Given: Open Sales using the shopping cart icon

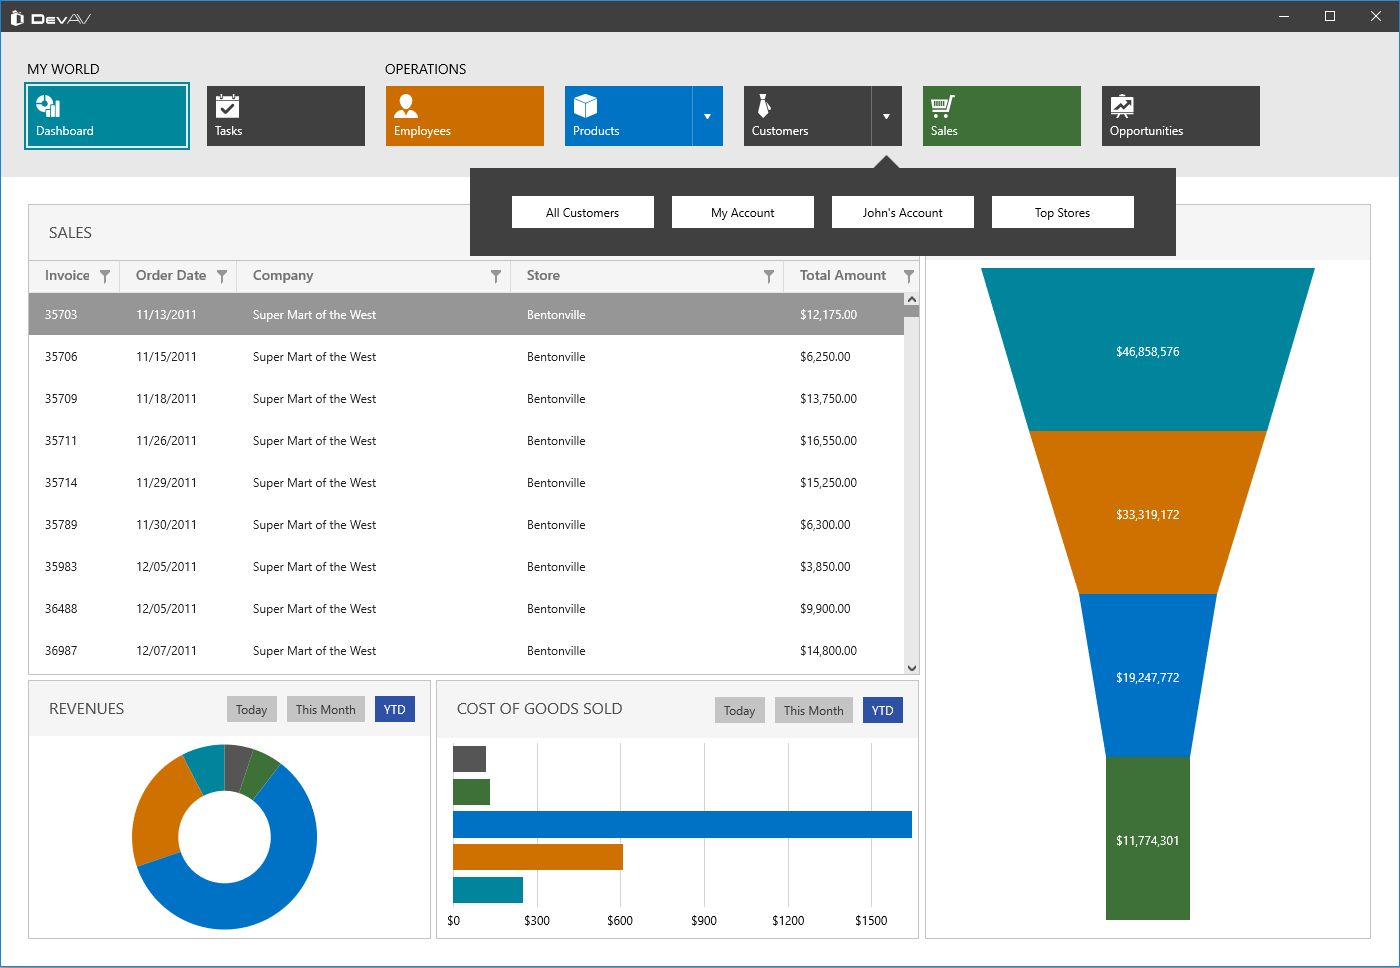Looking at the screenshot, I should 943,105.
